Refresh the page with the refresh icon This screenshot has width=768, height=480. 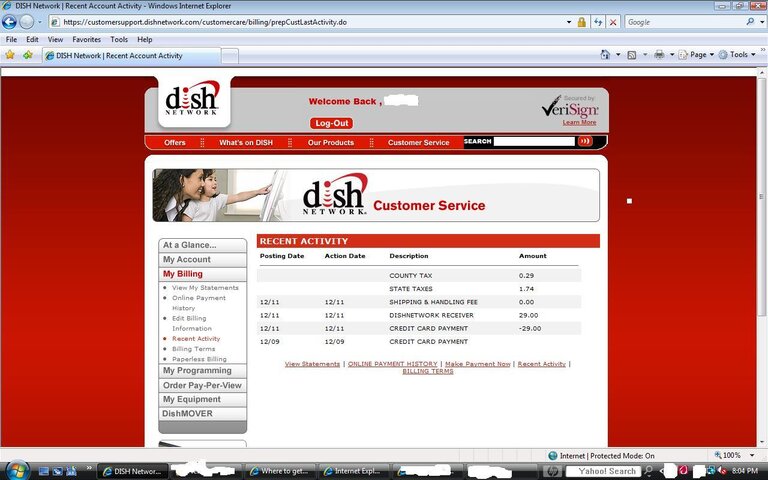(598, 22)
